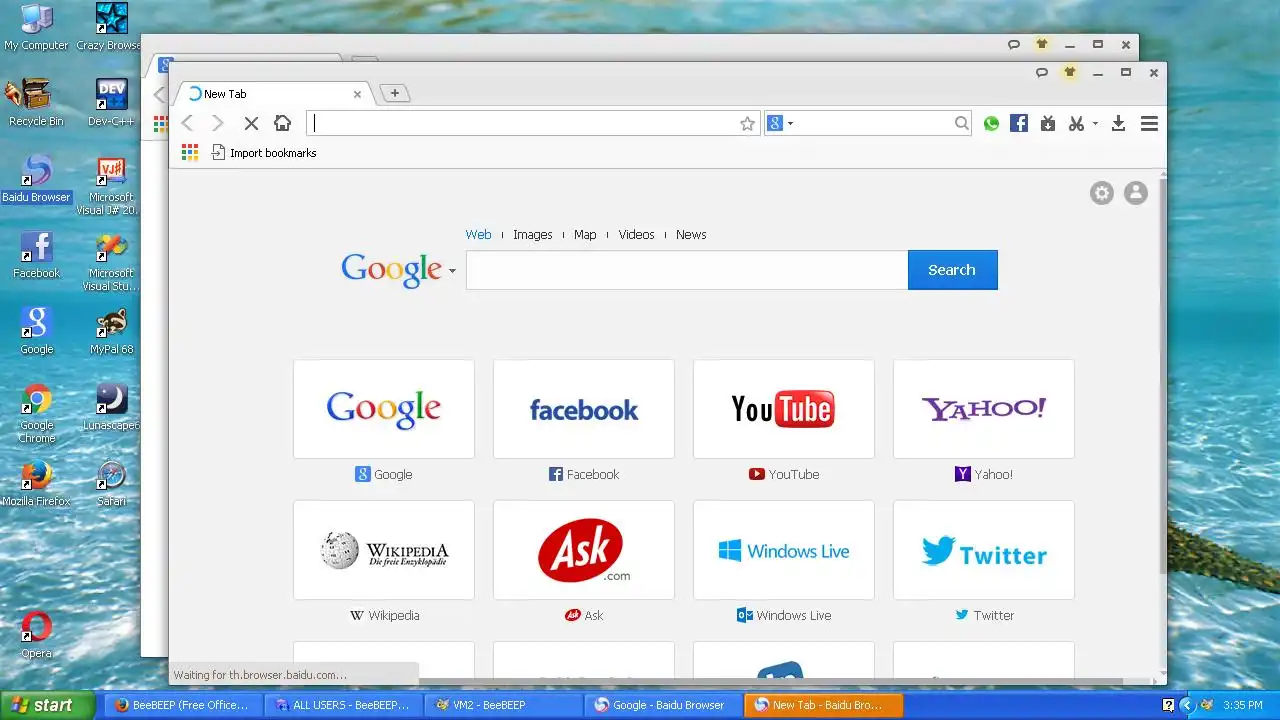Screen dimensions: 1280x720
Task: Expand the search engine dropdown in toolbar
Action: click(790, 124)
